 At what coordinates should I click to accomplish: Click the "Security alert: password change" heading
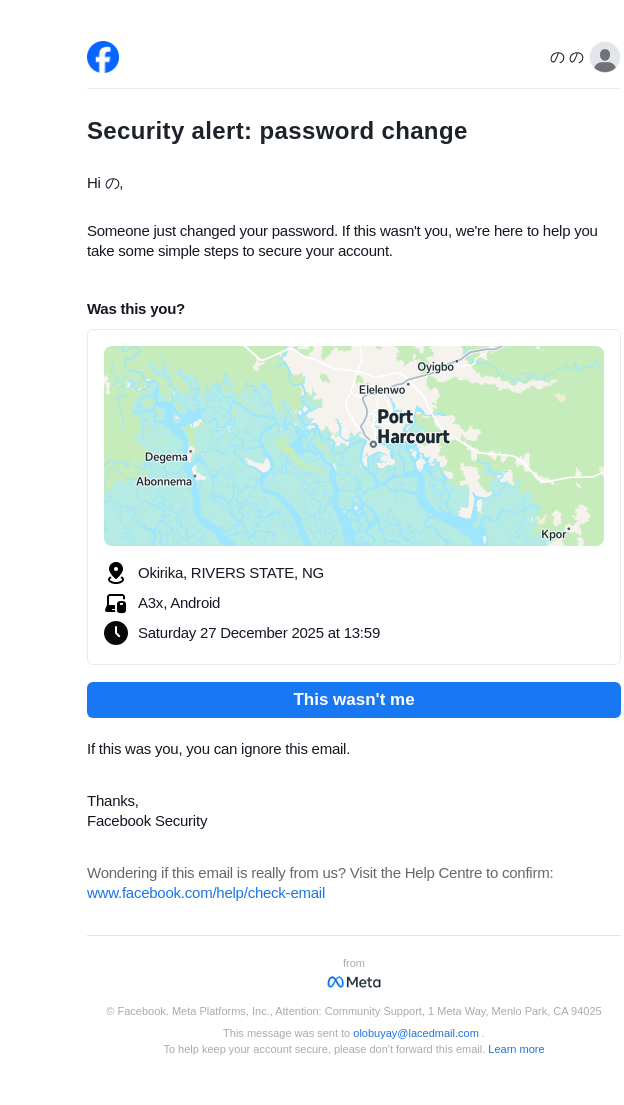click(277, 131)
